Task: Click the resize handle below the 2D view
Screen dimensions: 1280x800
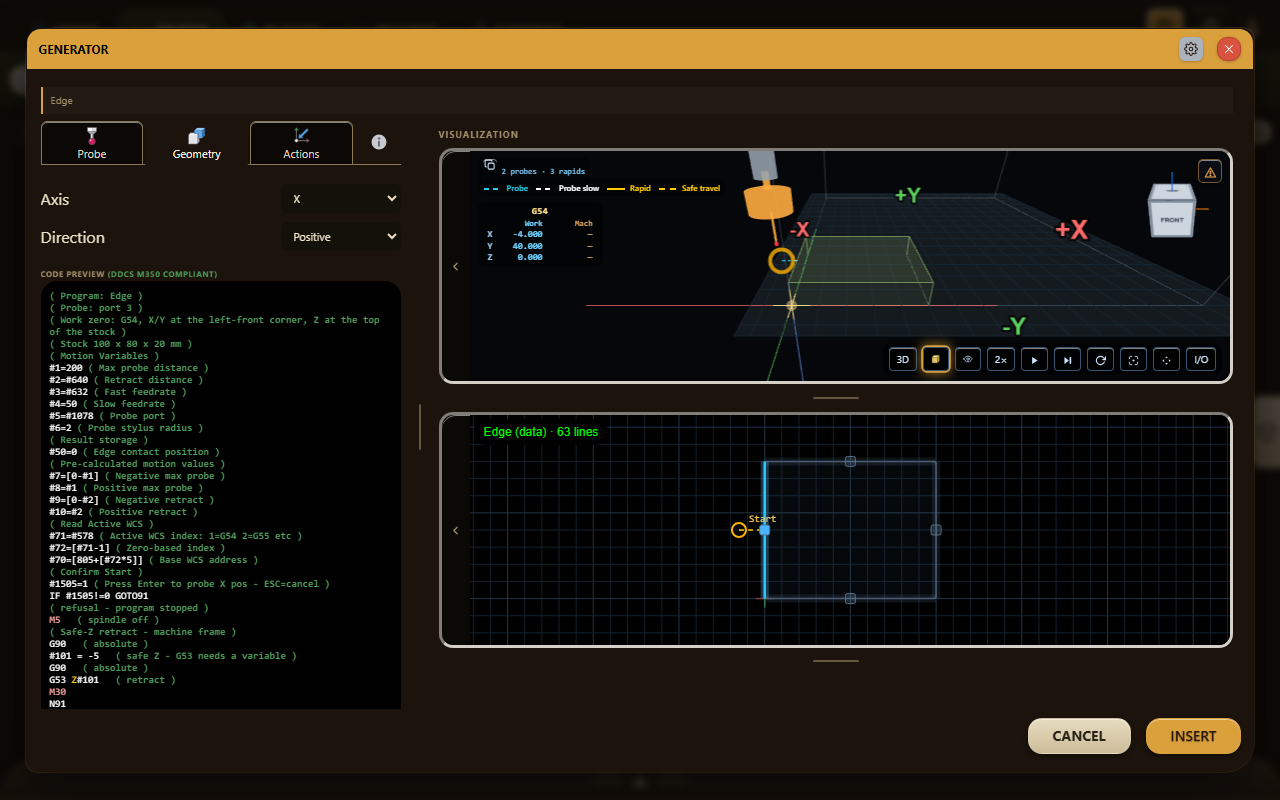Action: point(836,660)
